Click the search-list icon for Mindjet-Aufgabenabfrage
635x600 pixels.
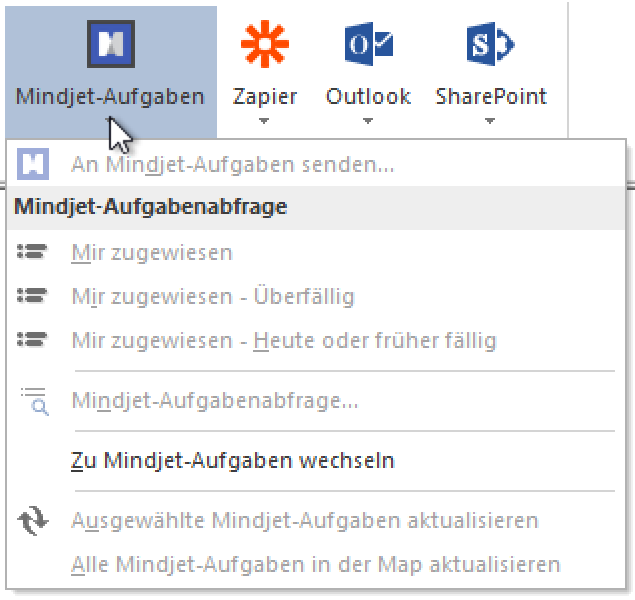(35, 401)
